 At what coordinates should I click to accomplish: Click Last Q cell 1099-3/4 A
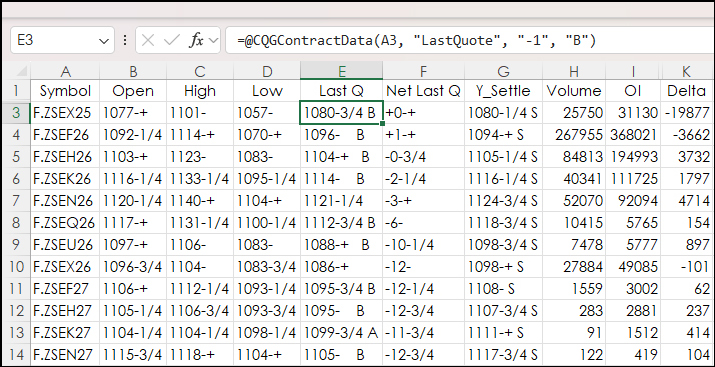point(341,333)
